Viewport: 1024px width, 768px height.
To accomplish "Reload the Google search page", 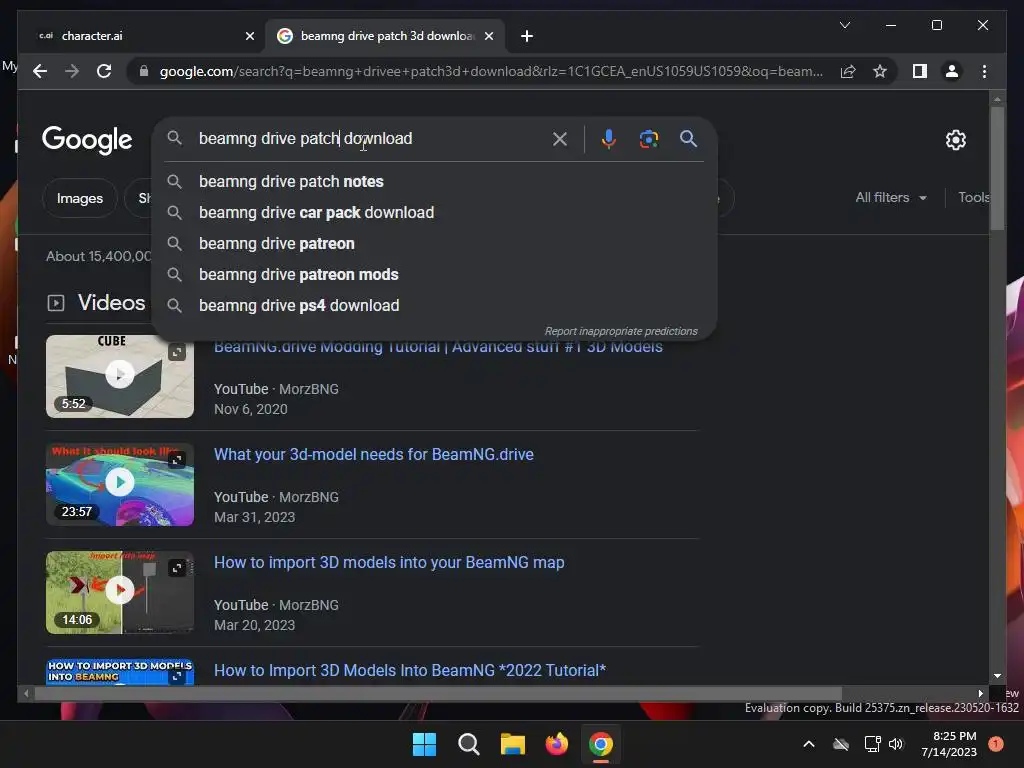I will (104, 71).
